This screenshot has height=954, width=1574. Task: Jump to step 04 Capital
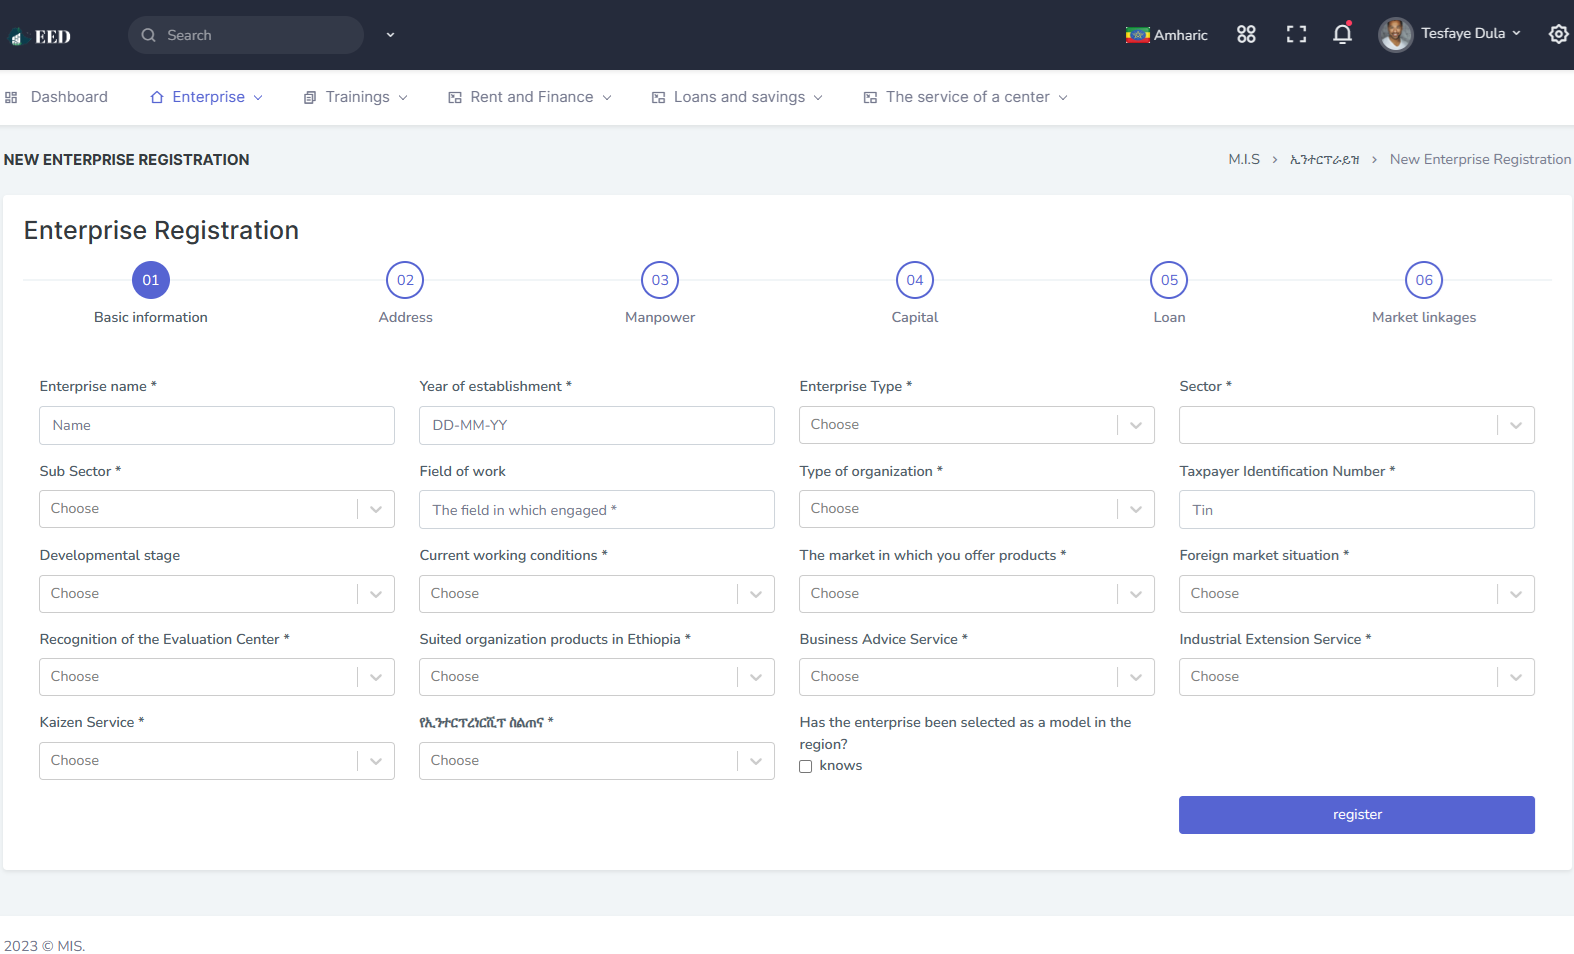click(914, 280)
